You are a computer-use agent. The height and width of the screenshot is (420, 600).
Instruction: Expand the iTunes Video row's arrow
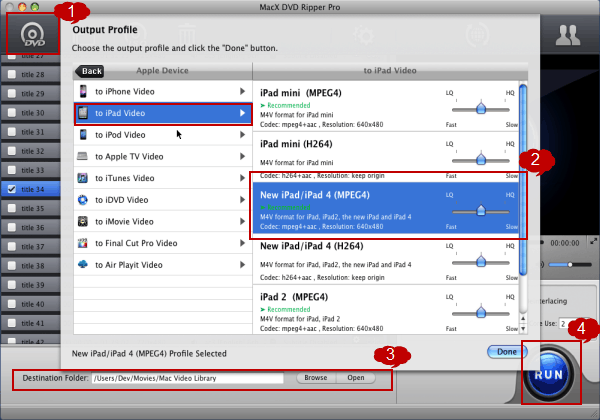[x=242, y=178]
